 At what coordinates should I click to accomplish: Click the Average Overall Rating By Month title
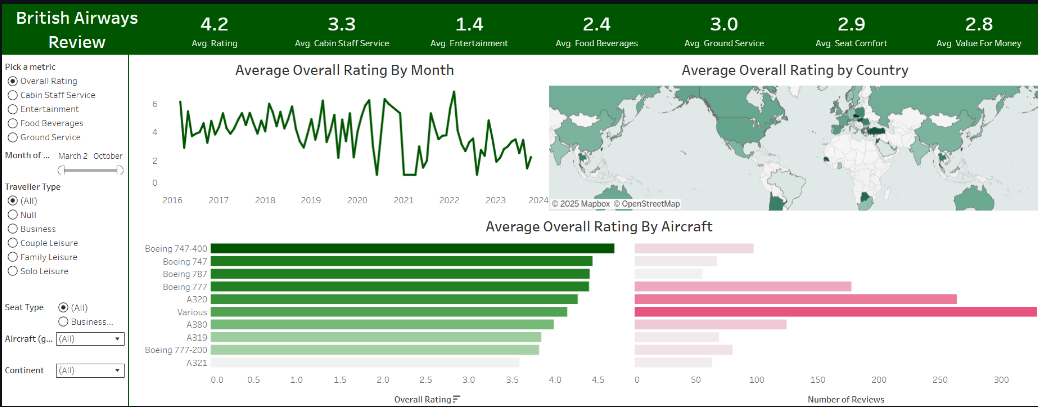pyautogui.click(x=345, y=70)
